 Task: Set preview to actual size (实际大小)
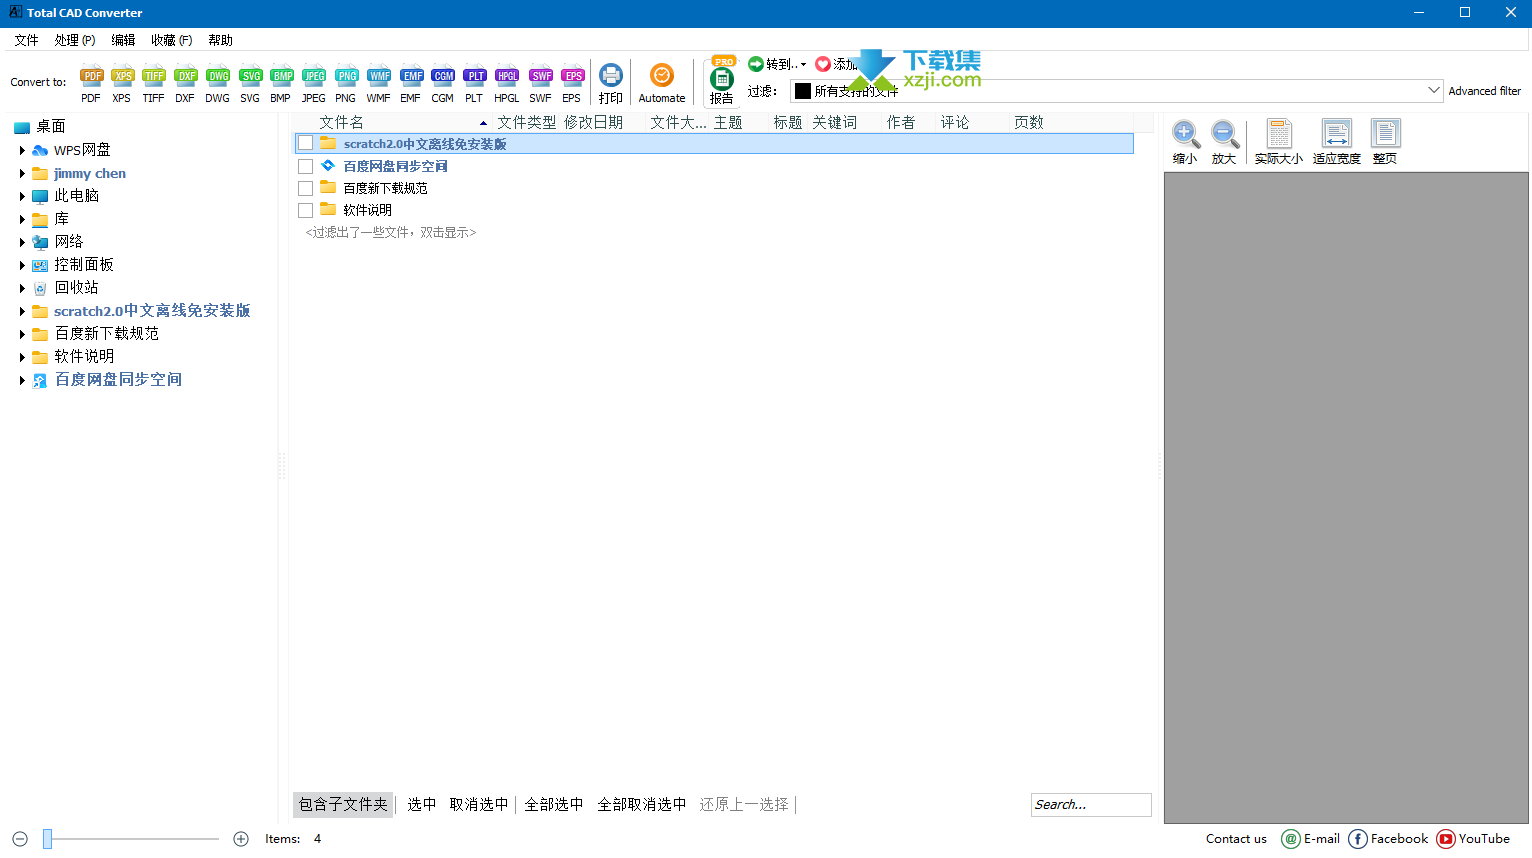pos(1279,143)
